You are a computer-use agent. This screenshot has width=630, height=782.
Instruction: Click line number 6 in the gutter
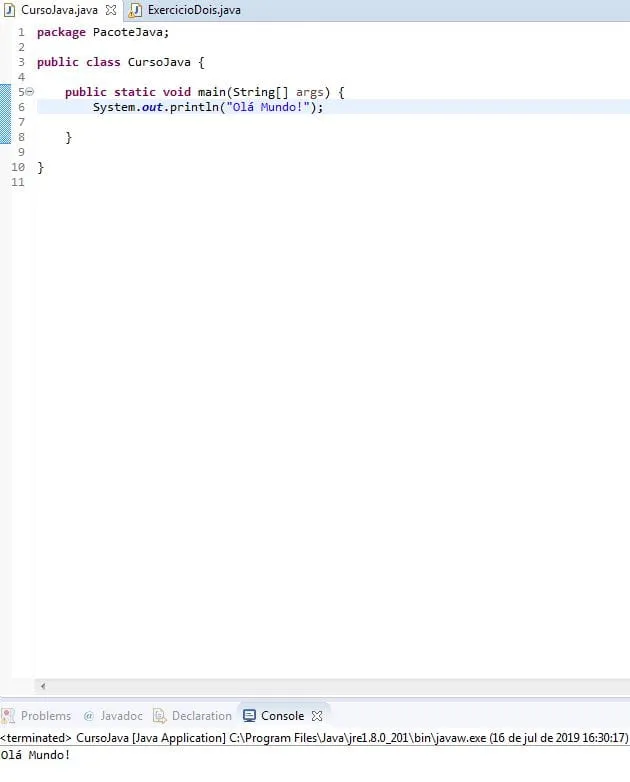[21, 107]
